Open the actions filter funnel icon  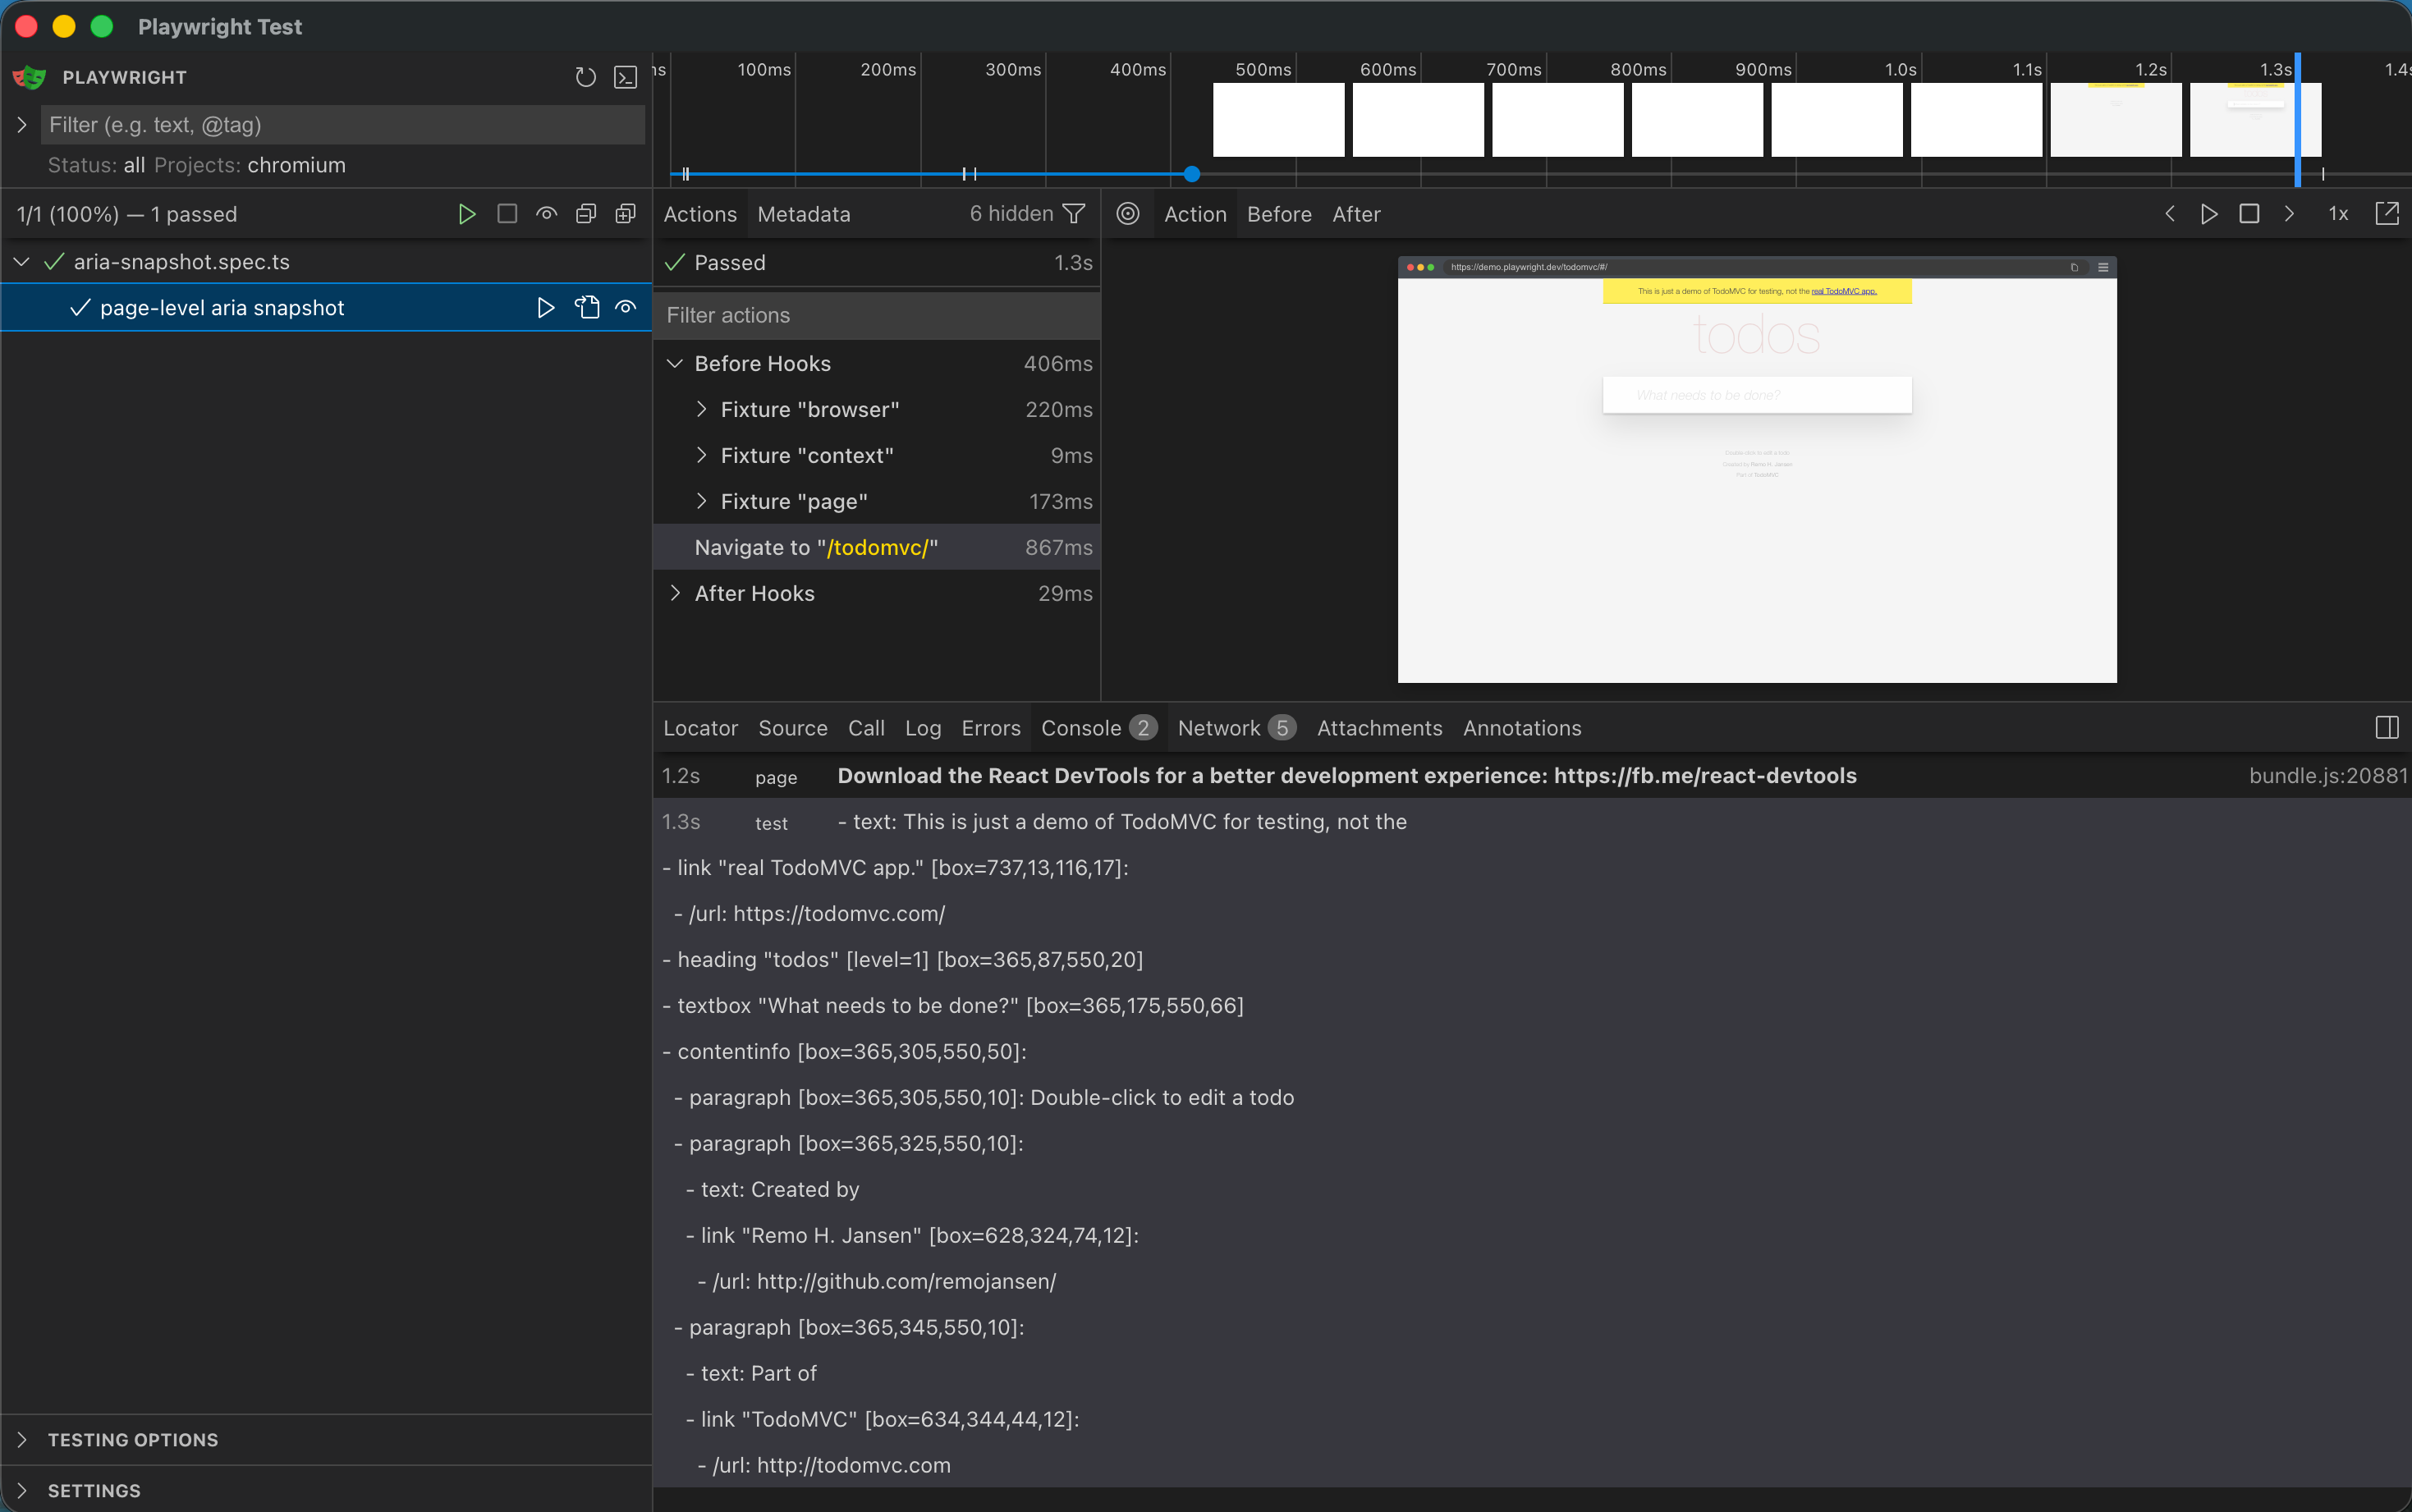click(x=1074, y=214)
